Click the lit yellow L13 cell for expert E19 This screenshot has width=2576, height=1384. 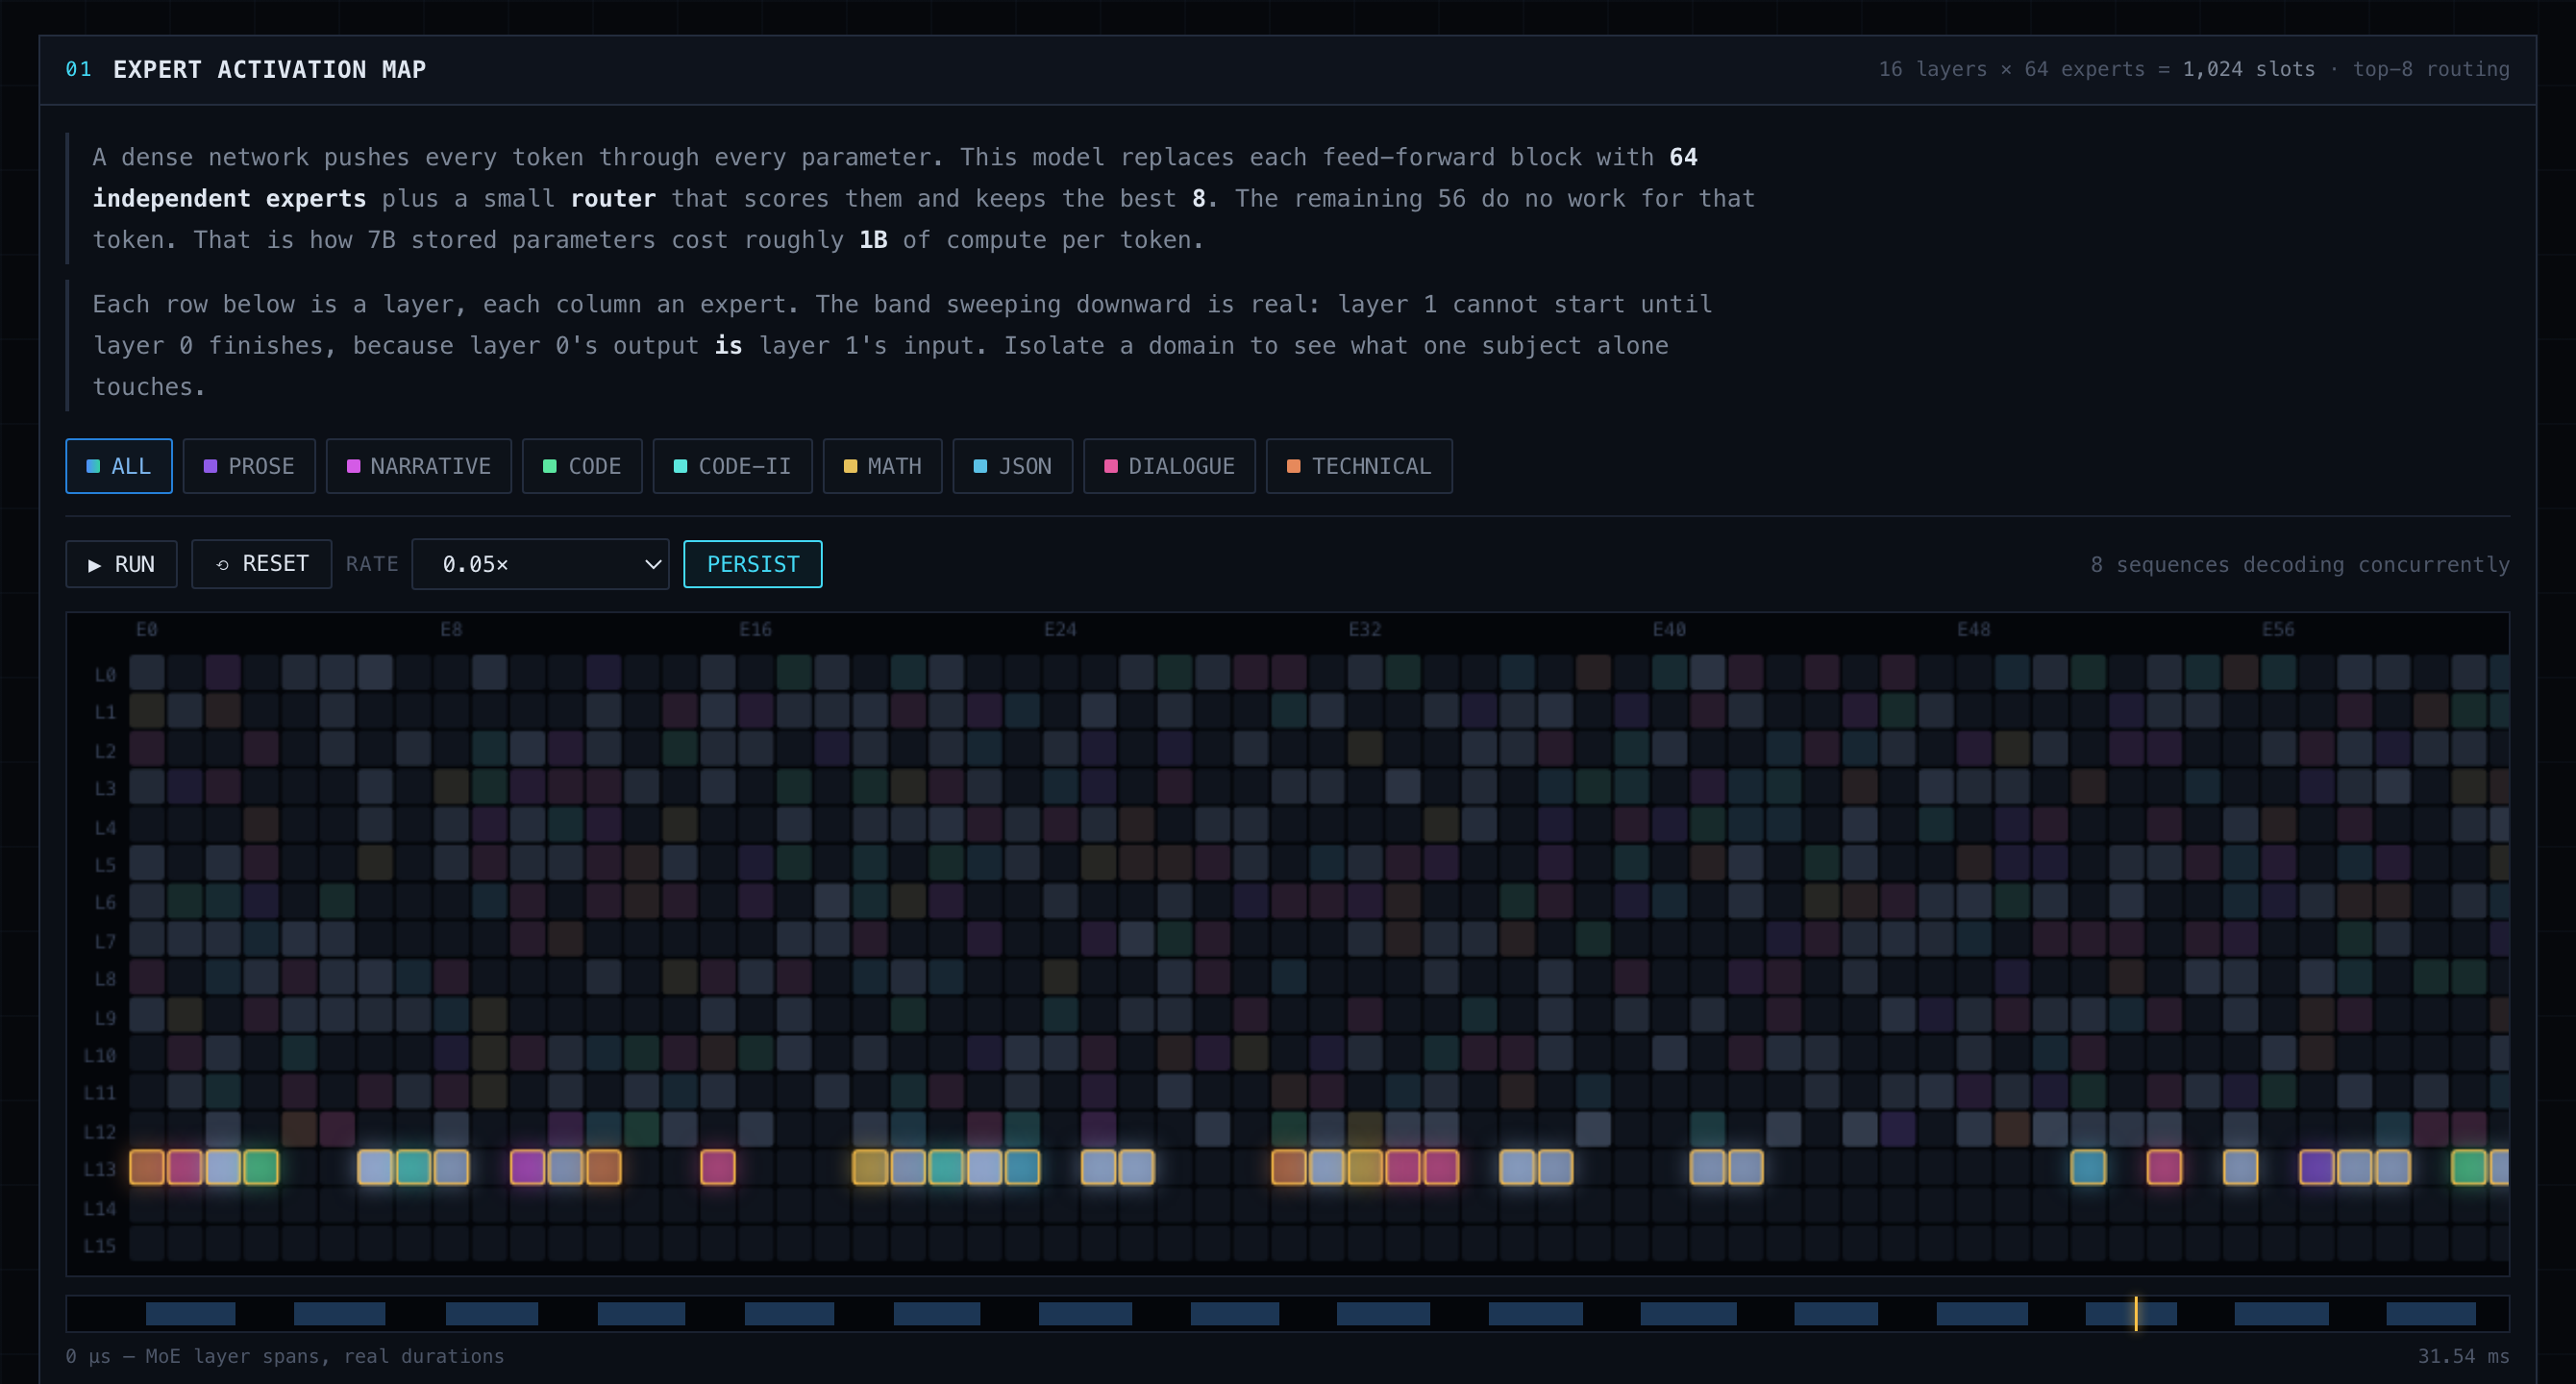tap(870, 1167)
